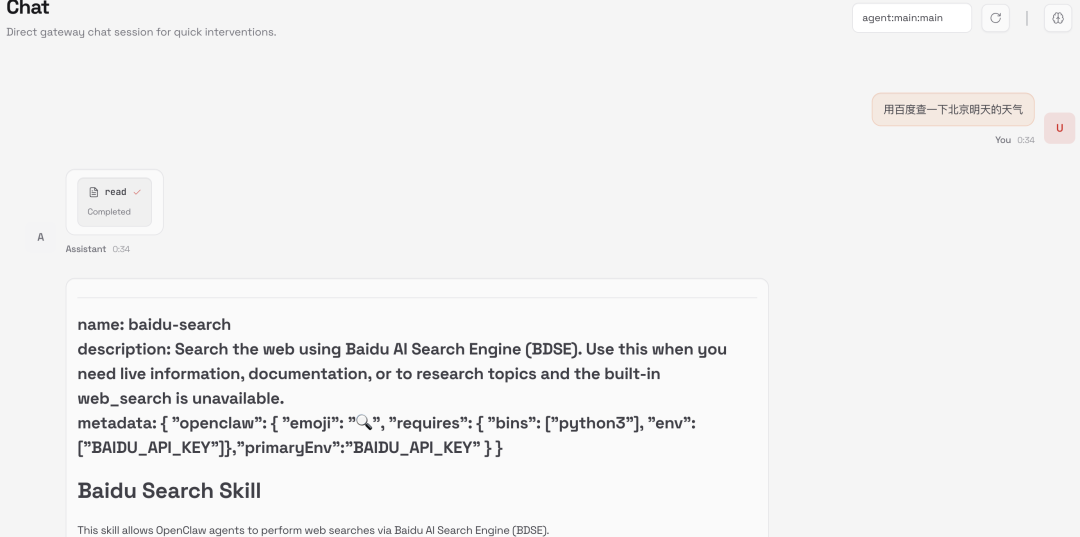Click the timestamp beside Assistant
This screenshot has height=537, width=1080.
point(121,249)
